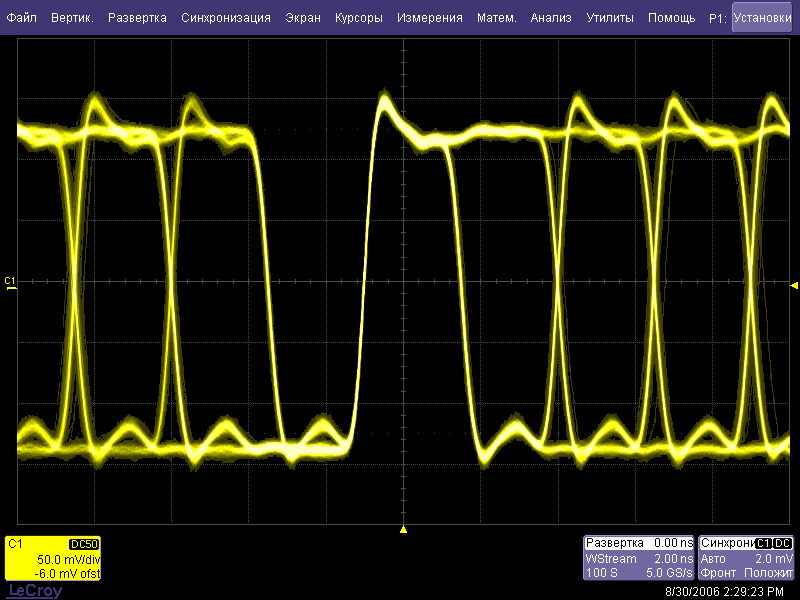Open the Экран display menu
The width and height of the screenshot is (800, 600).
pyautogui.click(x=303, y=18)
